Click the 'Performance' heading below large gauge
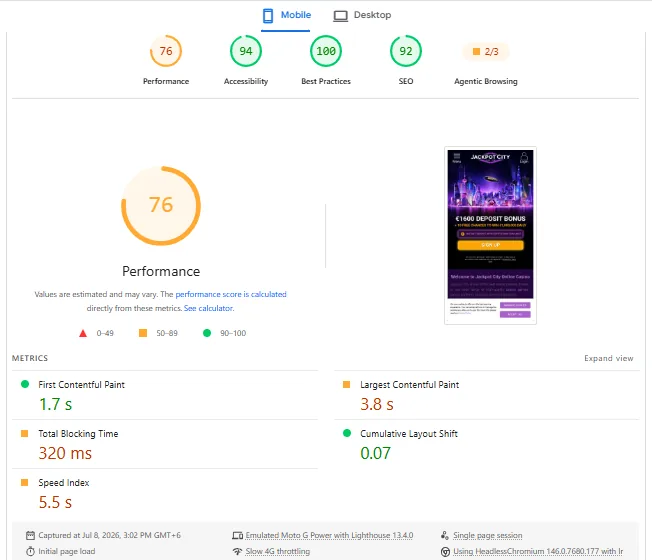652x560 pixels. (161, 271)
